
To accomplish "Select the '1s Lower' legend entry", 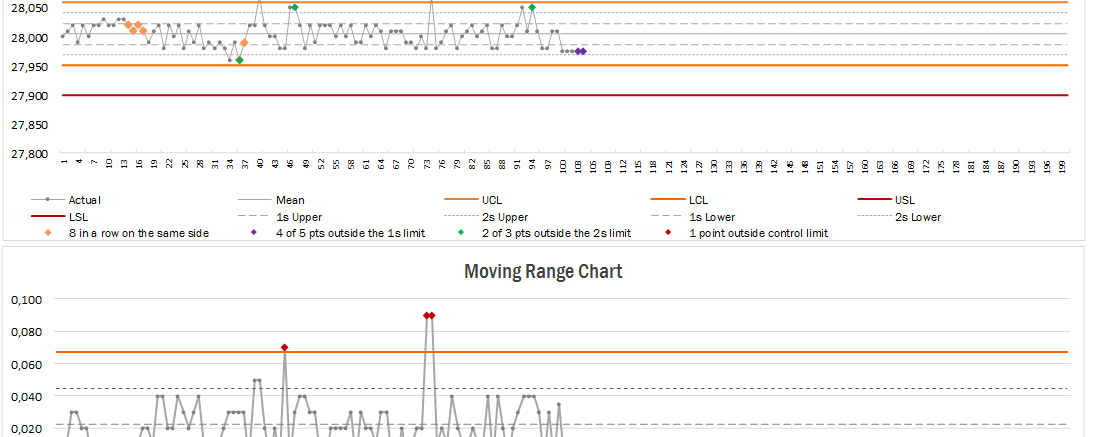I will [710, 216].
